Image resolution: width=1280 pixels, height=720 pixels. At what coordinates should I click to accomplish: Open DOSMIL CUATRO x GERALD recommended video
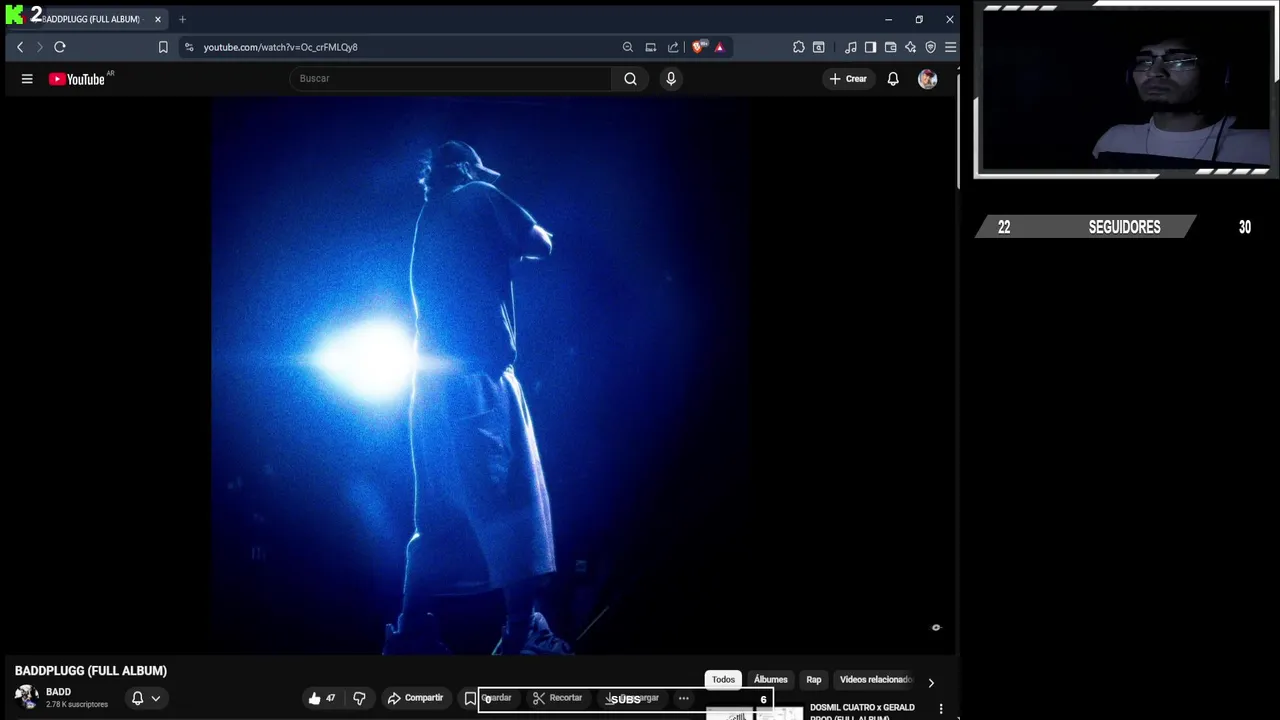[x=862, y=711]
